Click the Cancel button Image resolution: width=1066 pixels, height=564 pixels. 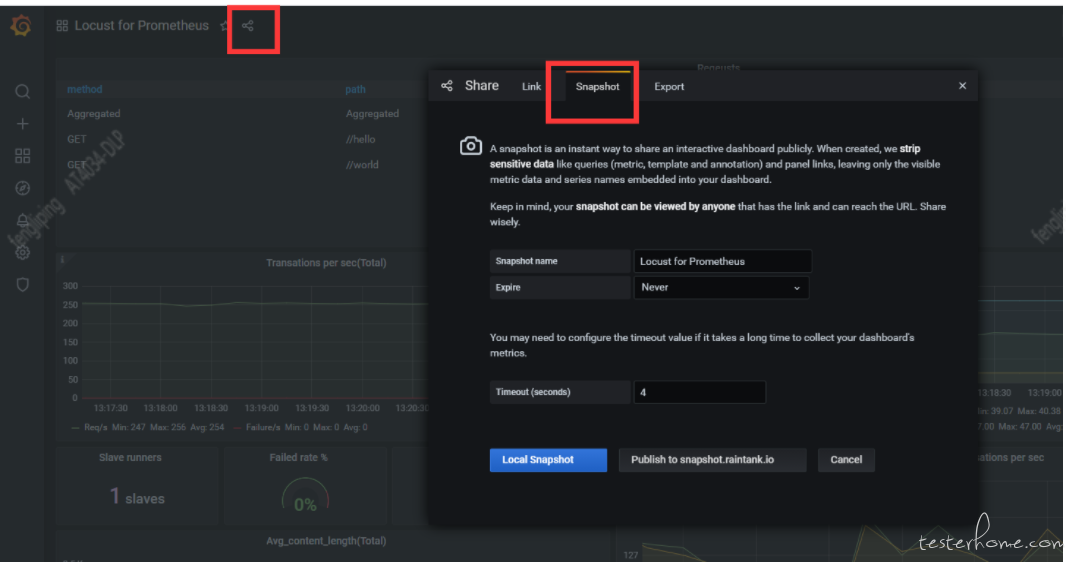click(x=846, y=460)
